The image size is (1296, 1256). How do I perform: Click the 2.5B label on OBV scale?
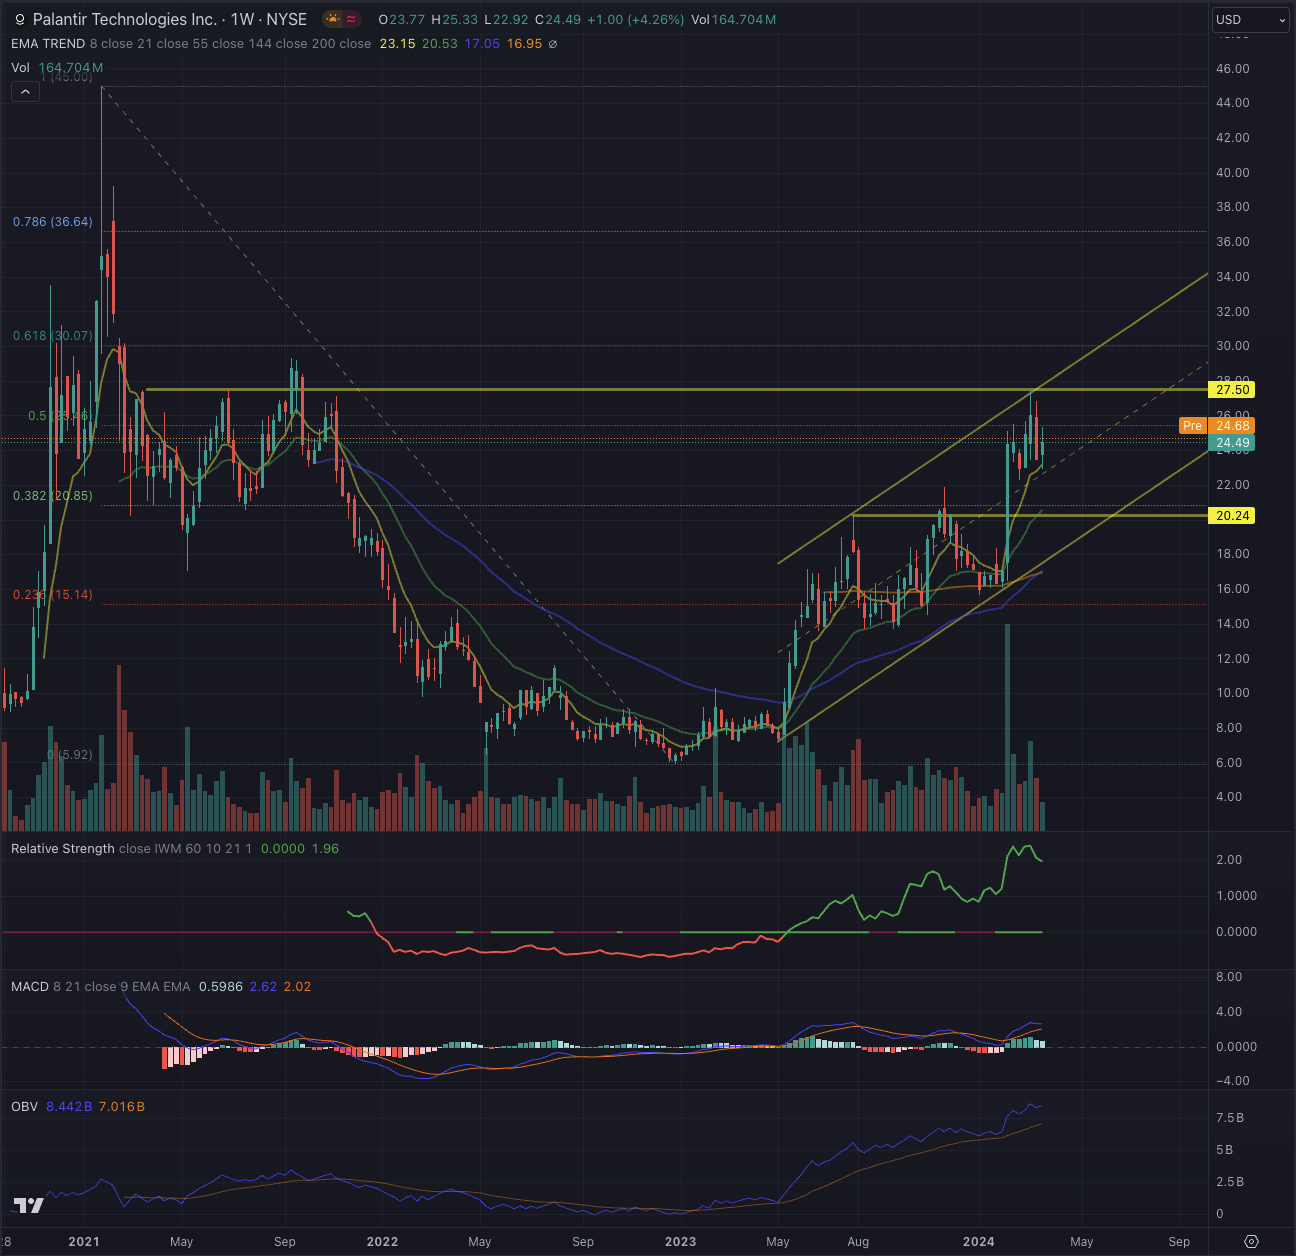tap(1230, 1182)
